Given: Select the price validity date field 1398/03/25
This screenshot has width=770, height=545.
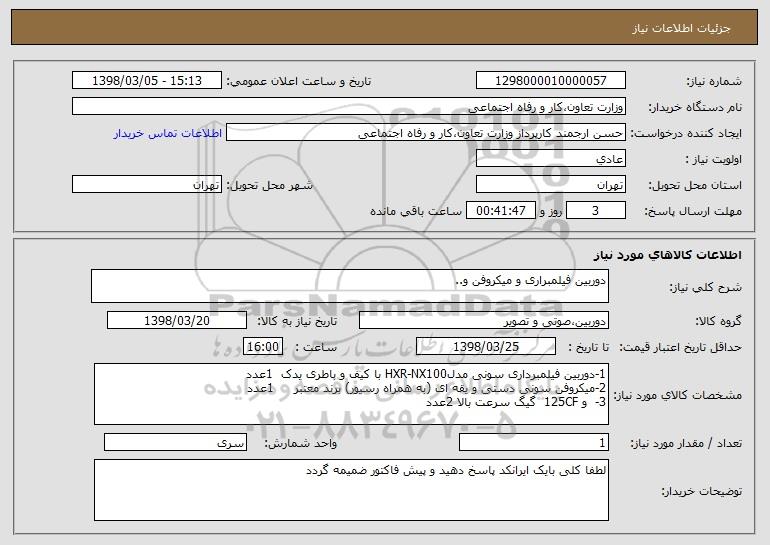Looking at the screenshot, I should (x=486, y=347).
